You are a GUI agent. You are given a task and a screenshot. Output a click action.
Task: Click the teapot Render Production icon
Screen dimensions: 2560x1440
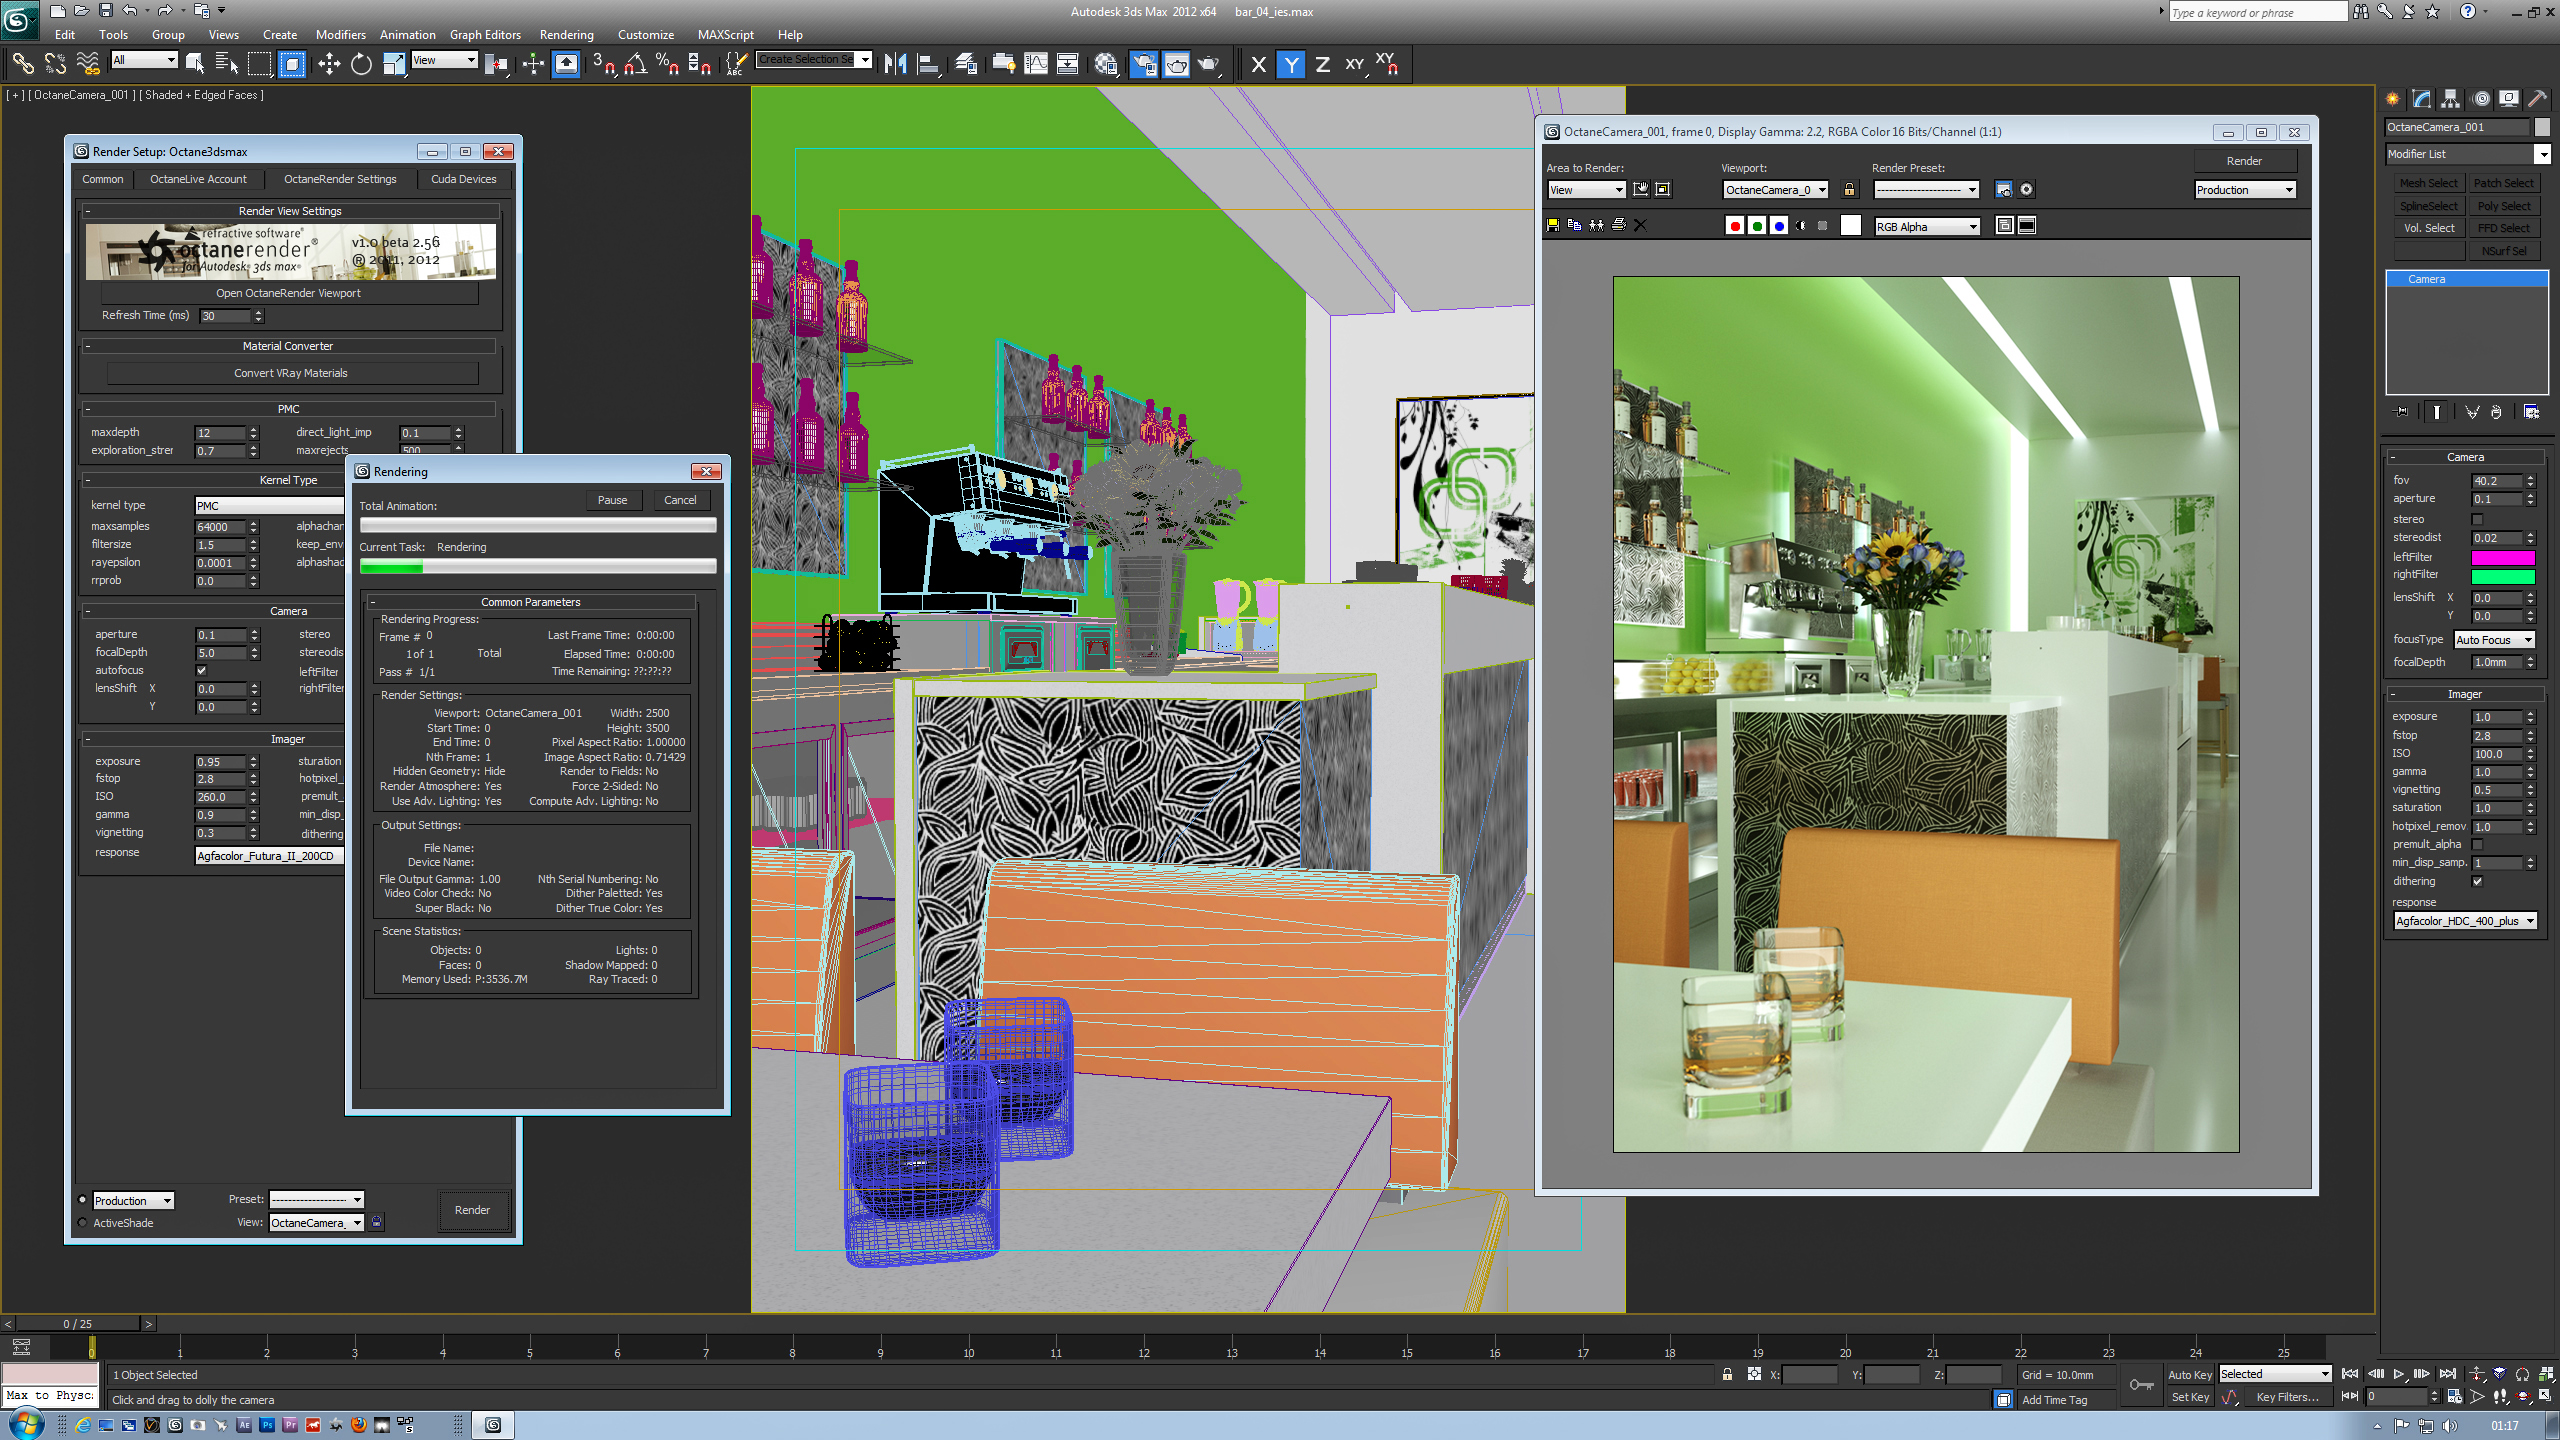[x=1209, y=64]
